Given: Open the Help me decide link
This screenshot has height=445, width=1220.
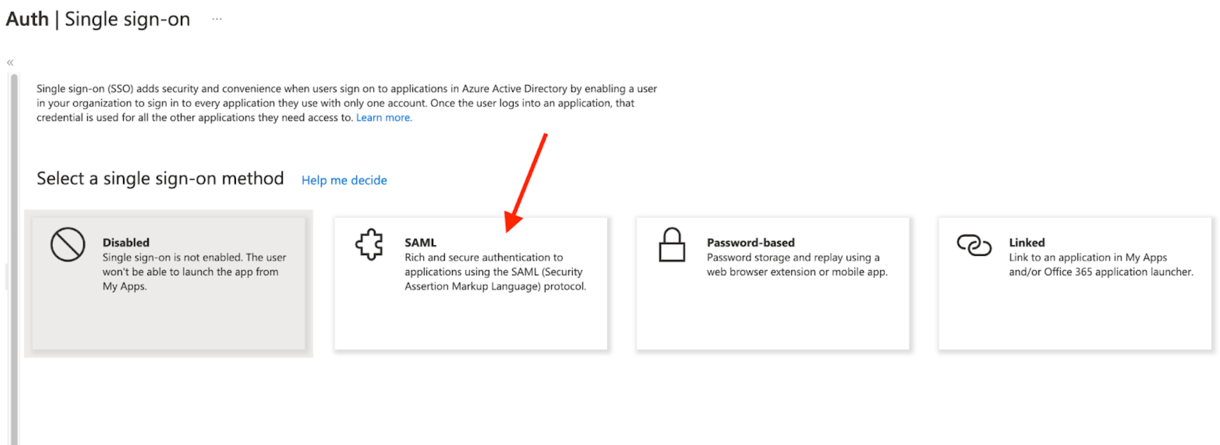Looking at the screenshot, I should (344, 181).
